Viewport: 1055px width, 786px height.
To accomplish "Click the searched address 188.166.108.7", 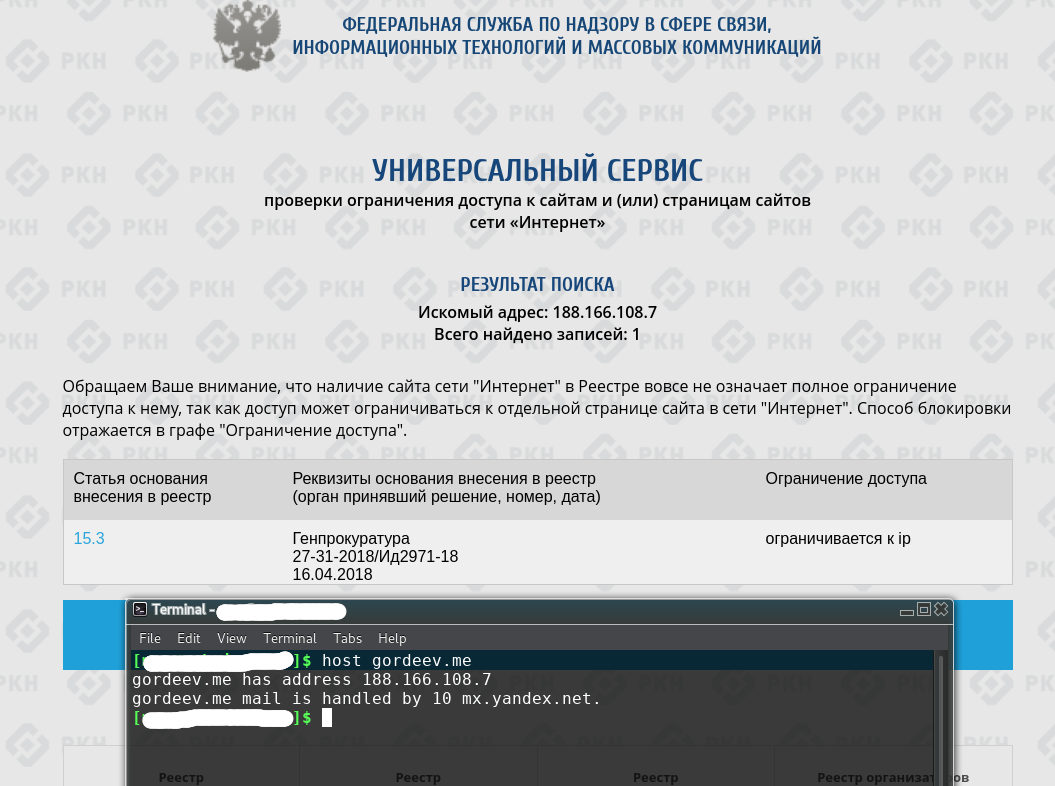I will point(605,312).
